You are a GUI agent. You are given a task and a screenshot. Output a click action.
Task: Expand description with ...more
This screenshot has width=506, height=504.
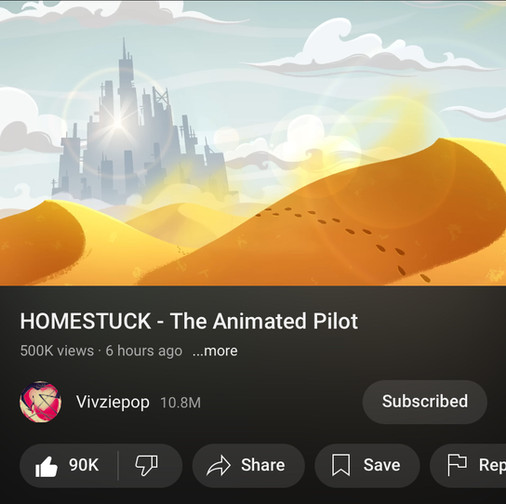pos(215,351)
